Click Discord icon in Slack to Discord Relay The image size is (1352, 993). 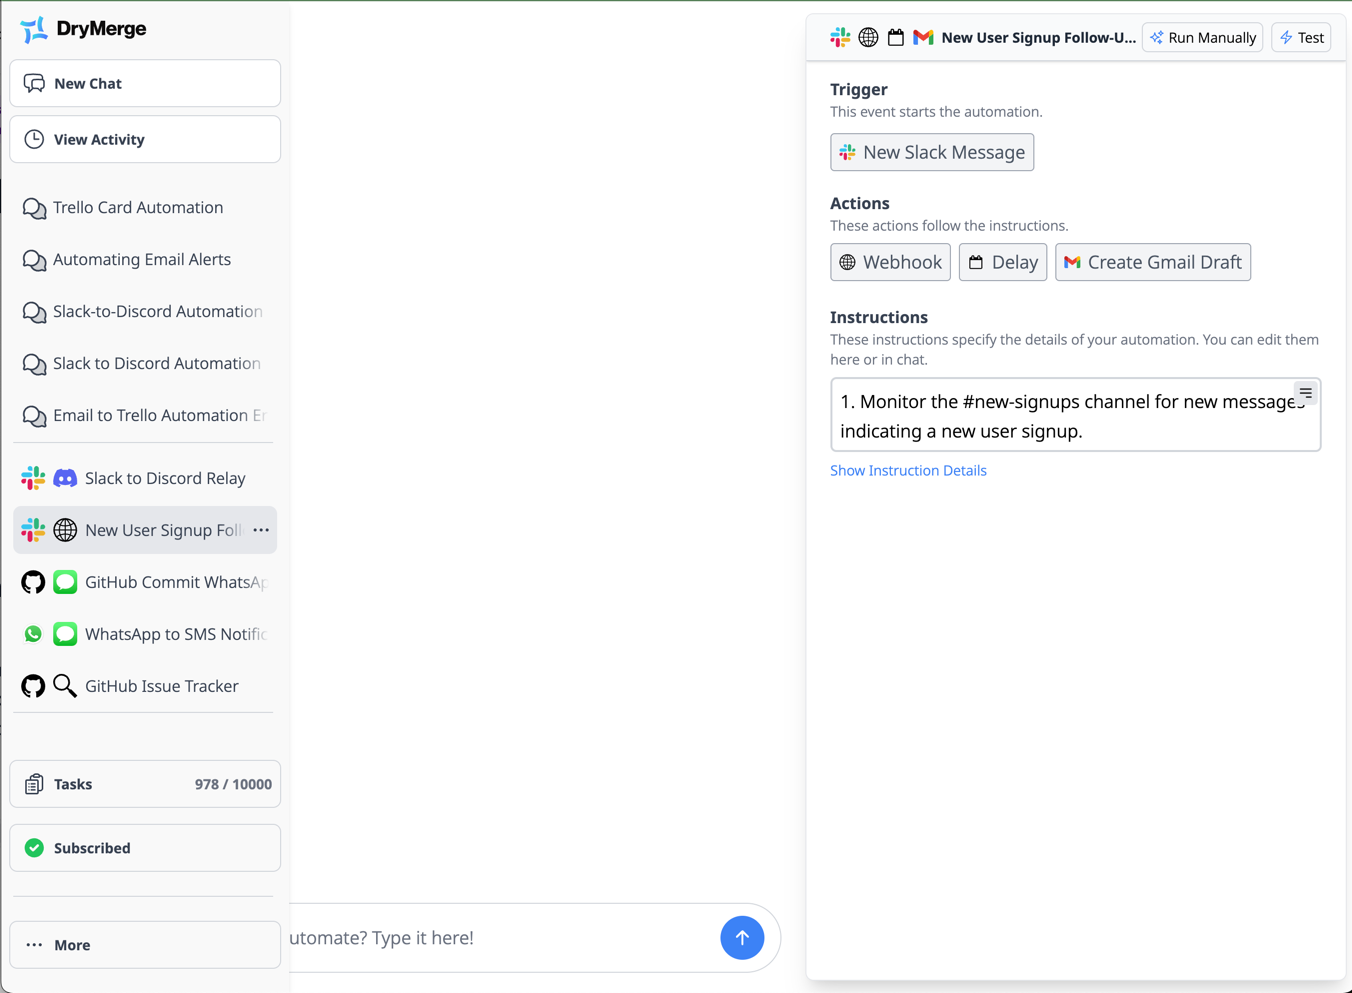coord(65,478)
